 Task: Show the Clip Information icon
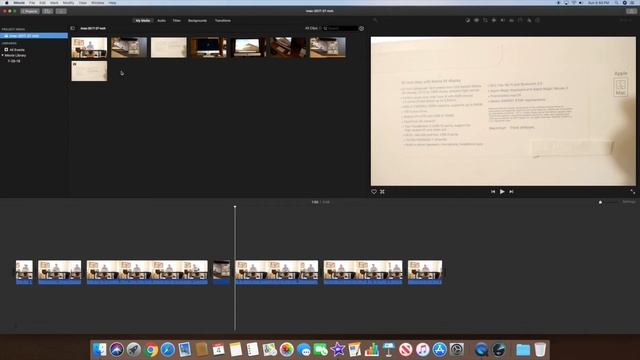click(x=538, y=20)
